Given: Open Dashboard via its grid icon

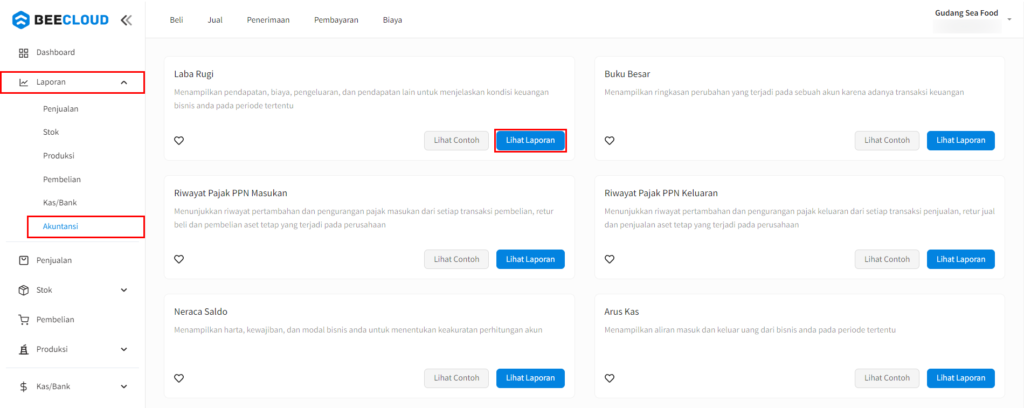Looking at the screenshot, I should point(24,52).
